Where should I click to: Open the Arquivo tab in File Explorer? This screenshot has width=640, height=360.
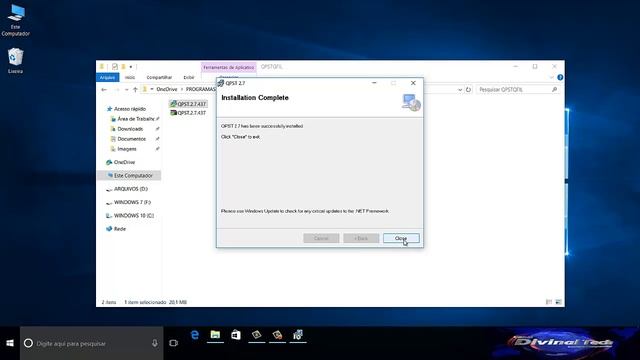(107, 78)
